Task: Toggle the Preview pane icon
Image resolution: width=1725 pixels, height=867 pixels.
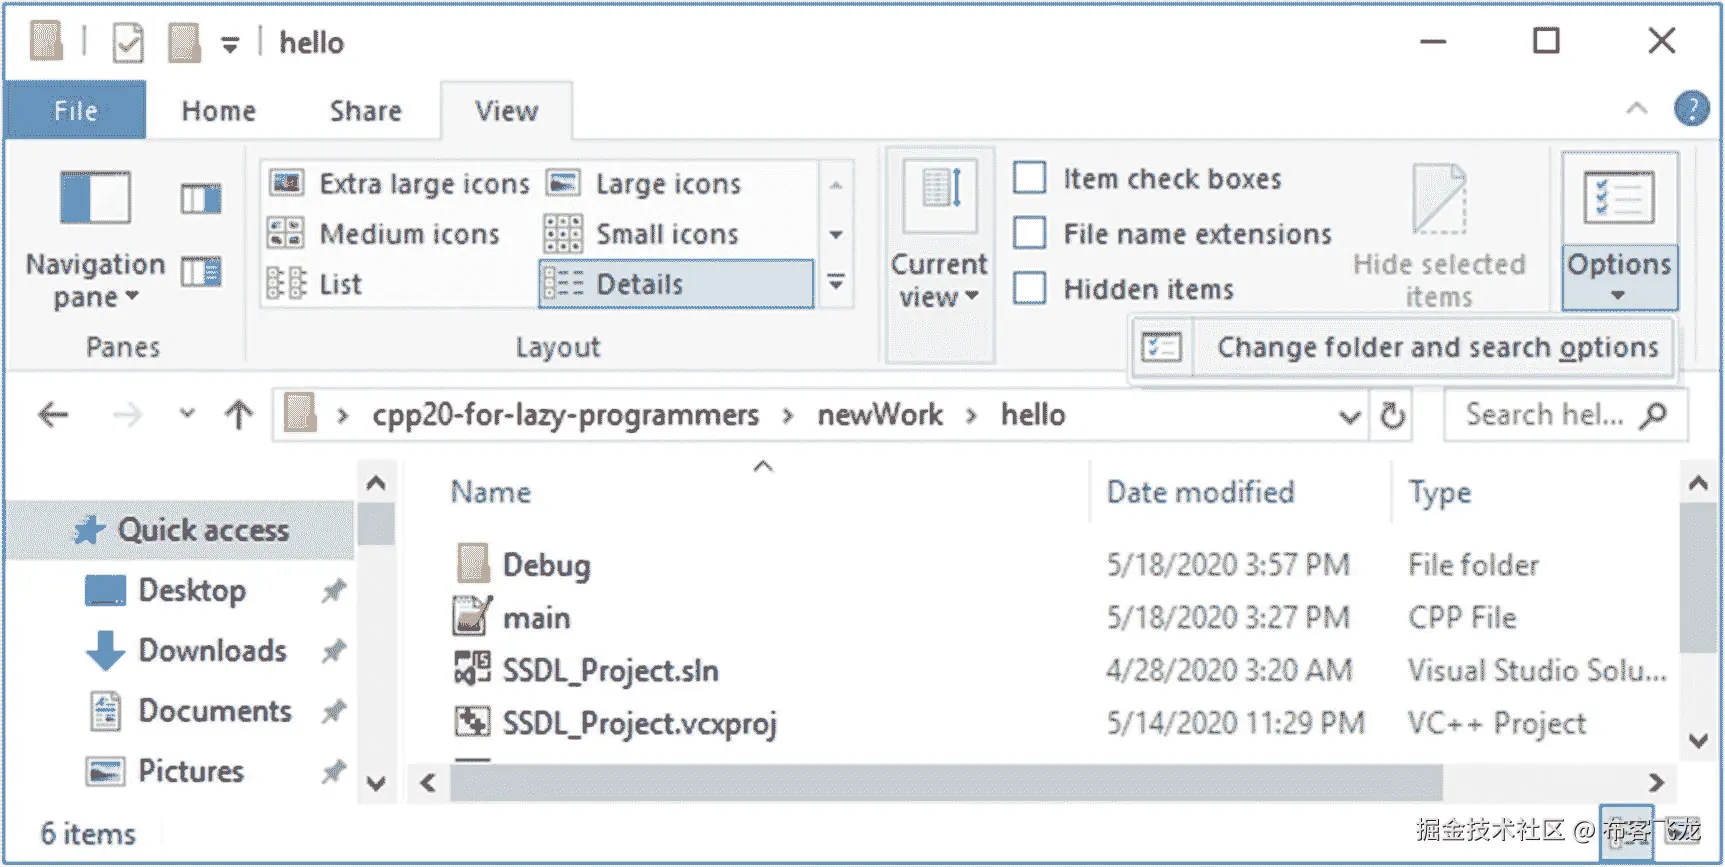Action: (201, 199)
